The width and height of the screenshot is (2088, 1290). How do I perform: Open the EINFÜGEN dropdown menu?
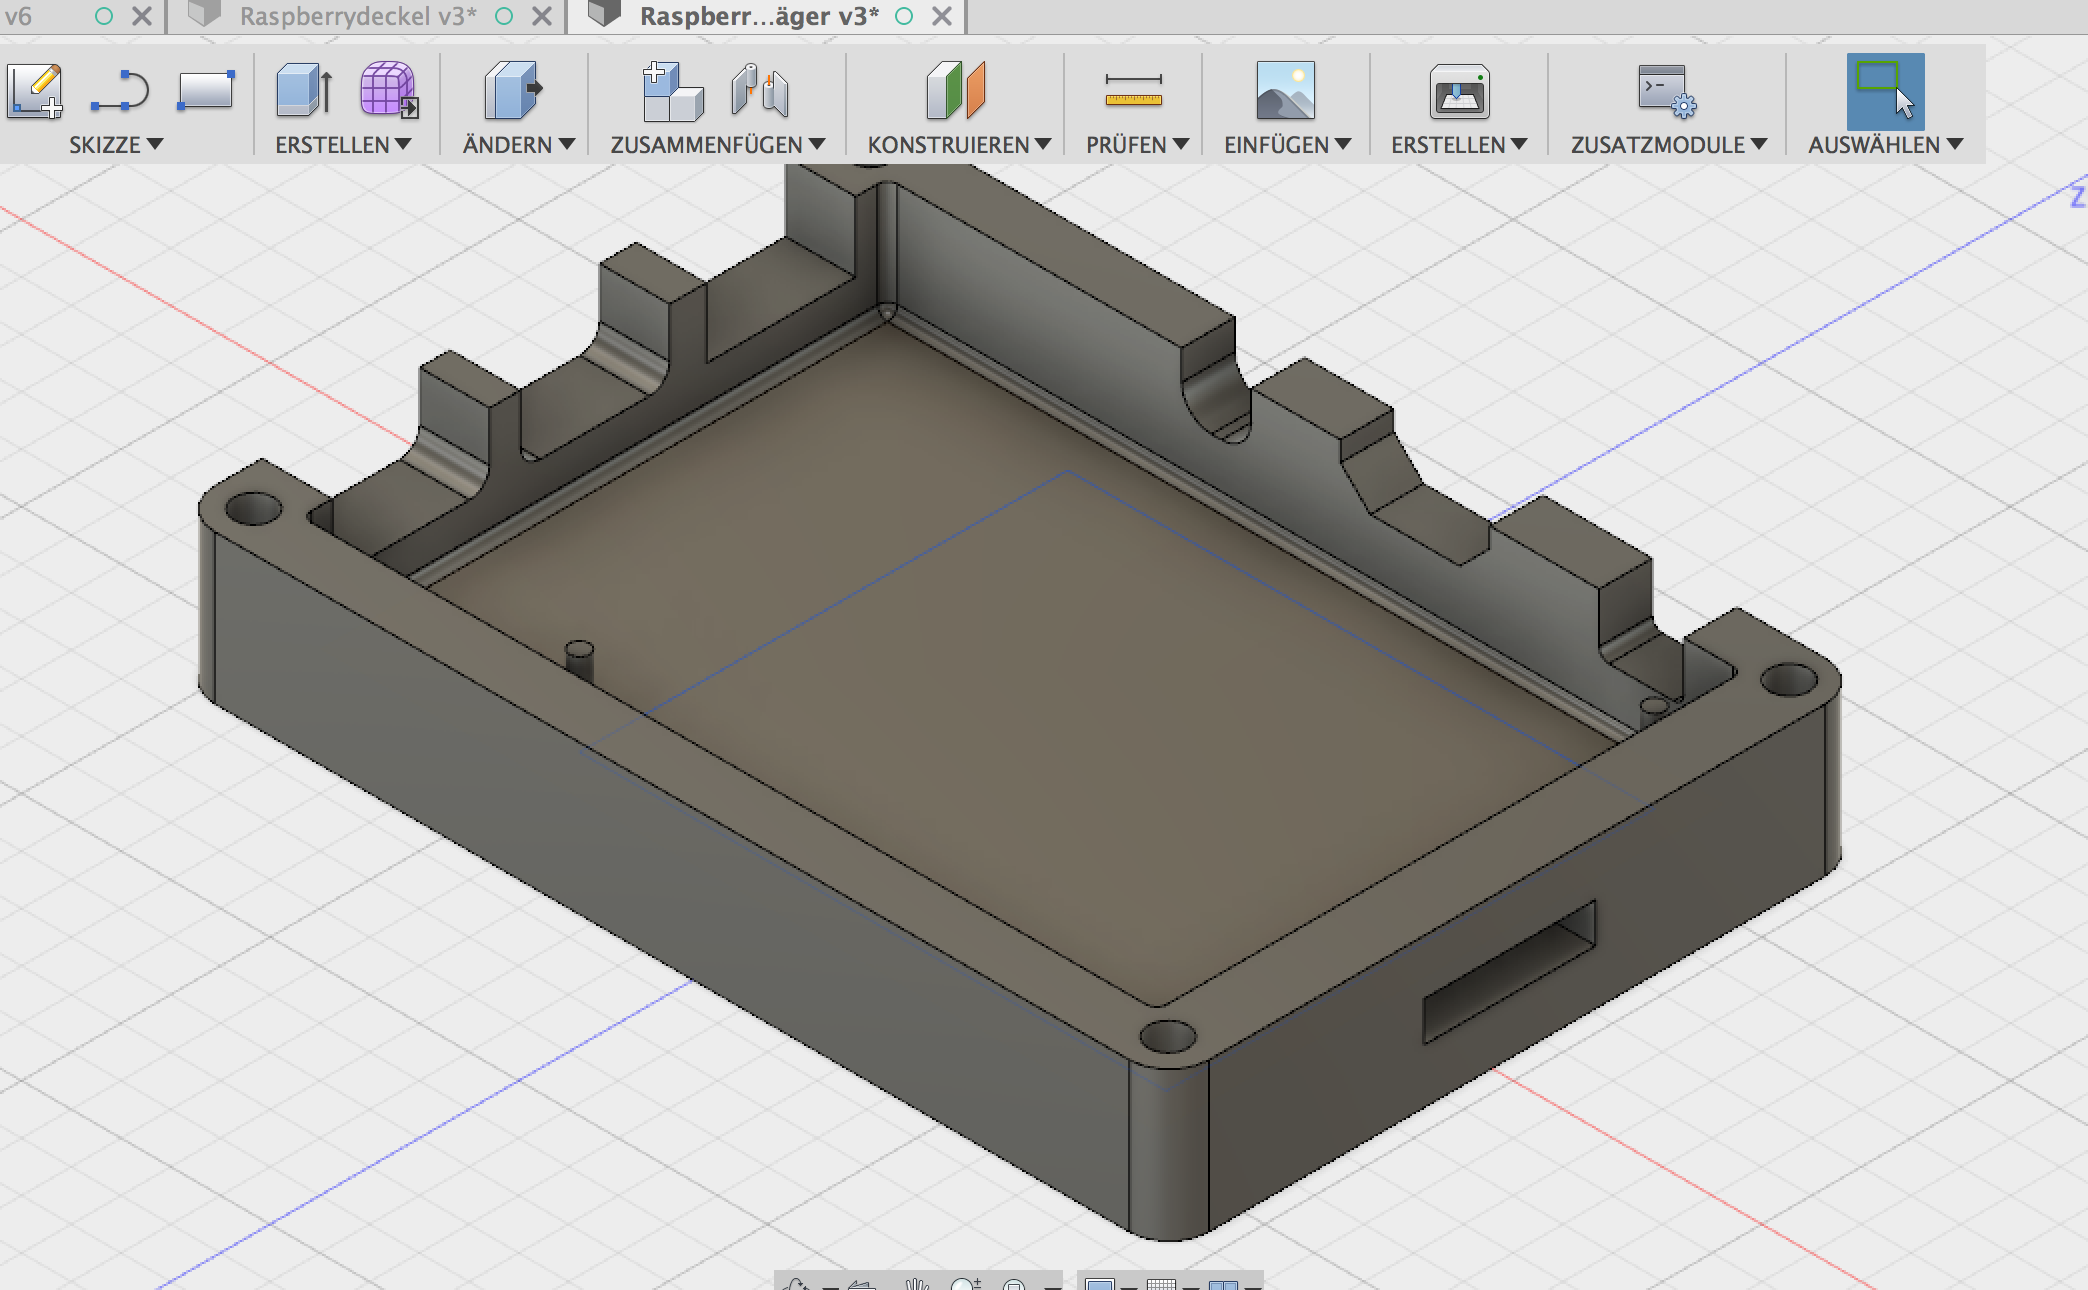(x=1287, y=145)
